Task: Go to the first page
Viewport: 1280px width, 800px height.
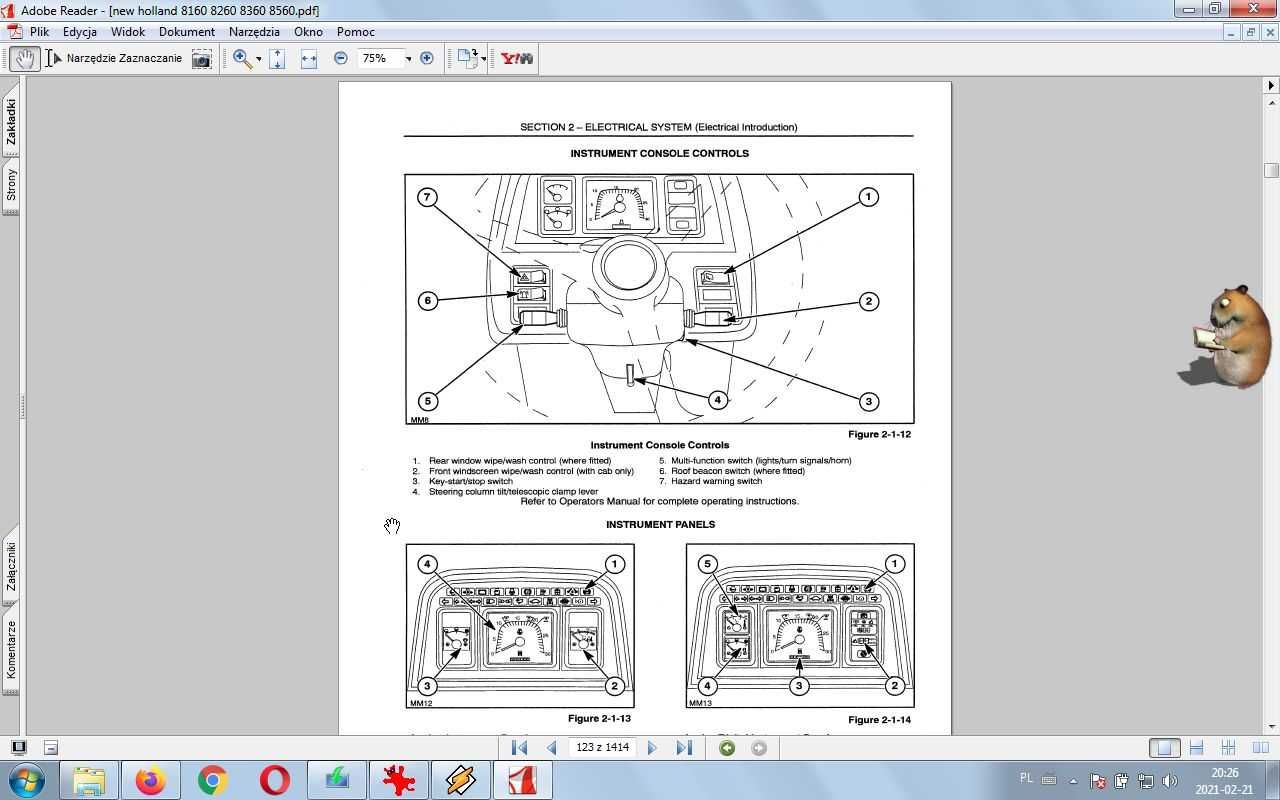Action: [x=519, y=747]
